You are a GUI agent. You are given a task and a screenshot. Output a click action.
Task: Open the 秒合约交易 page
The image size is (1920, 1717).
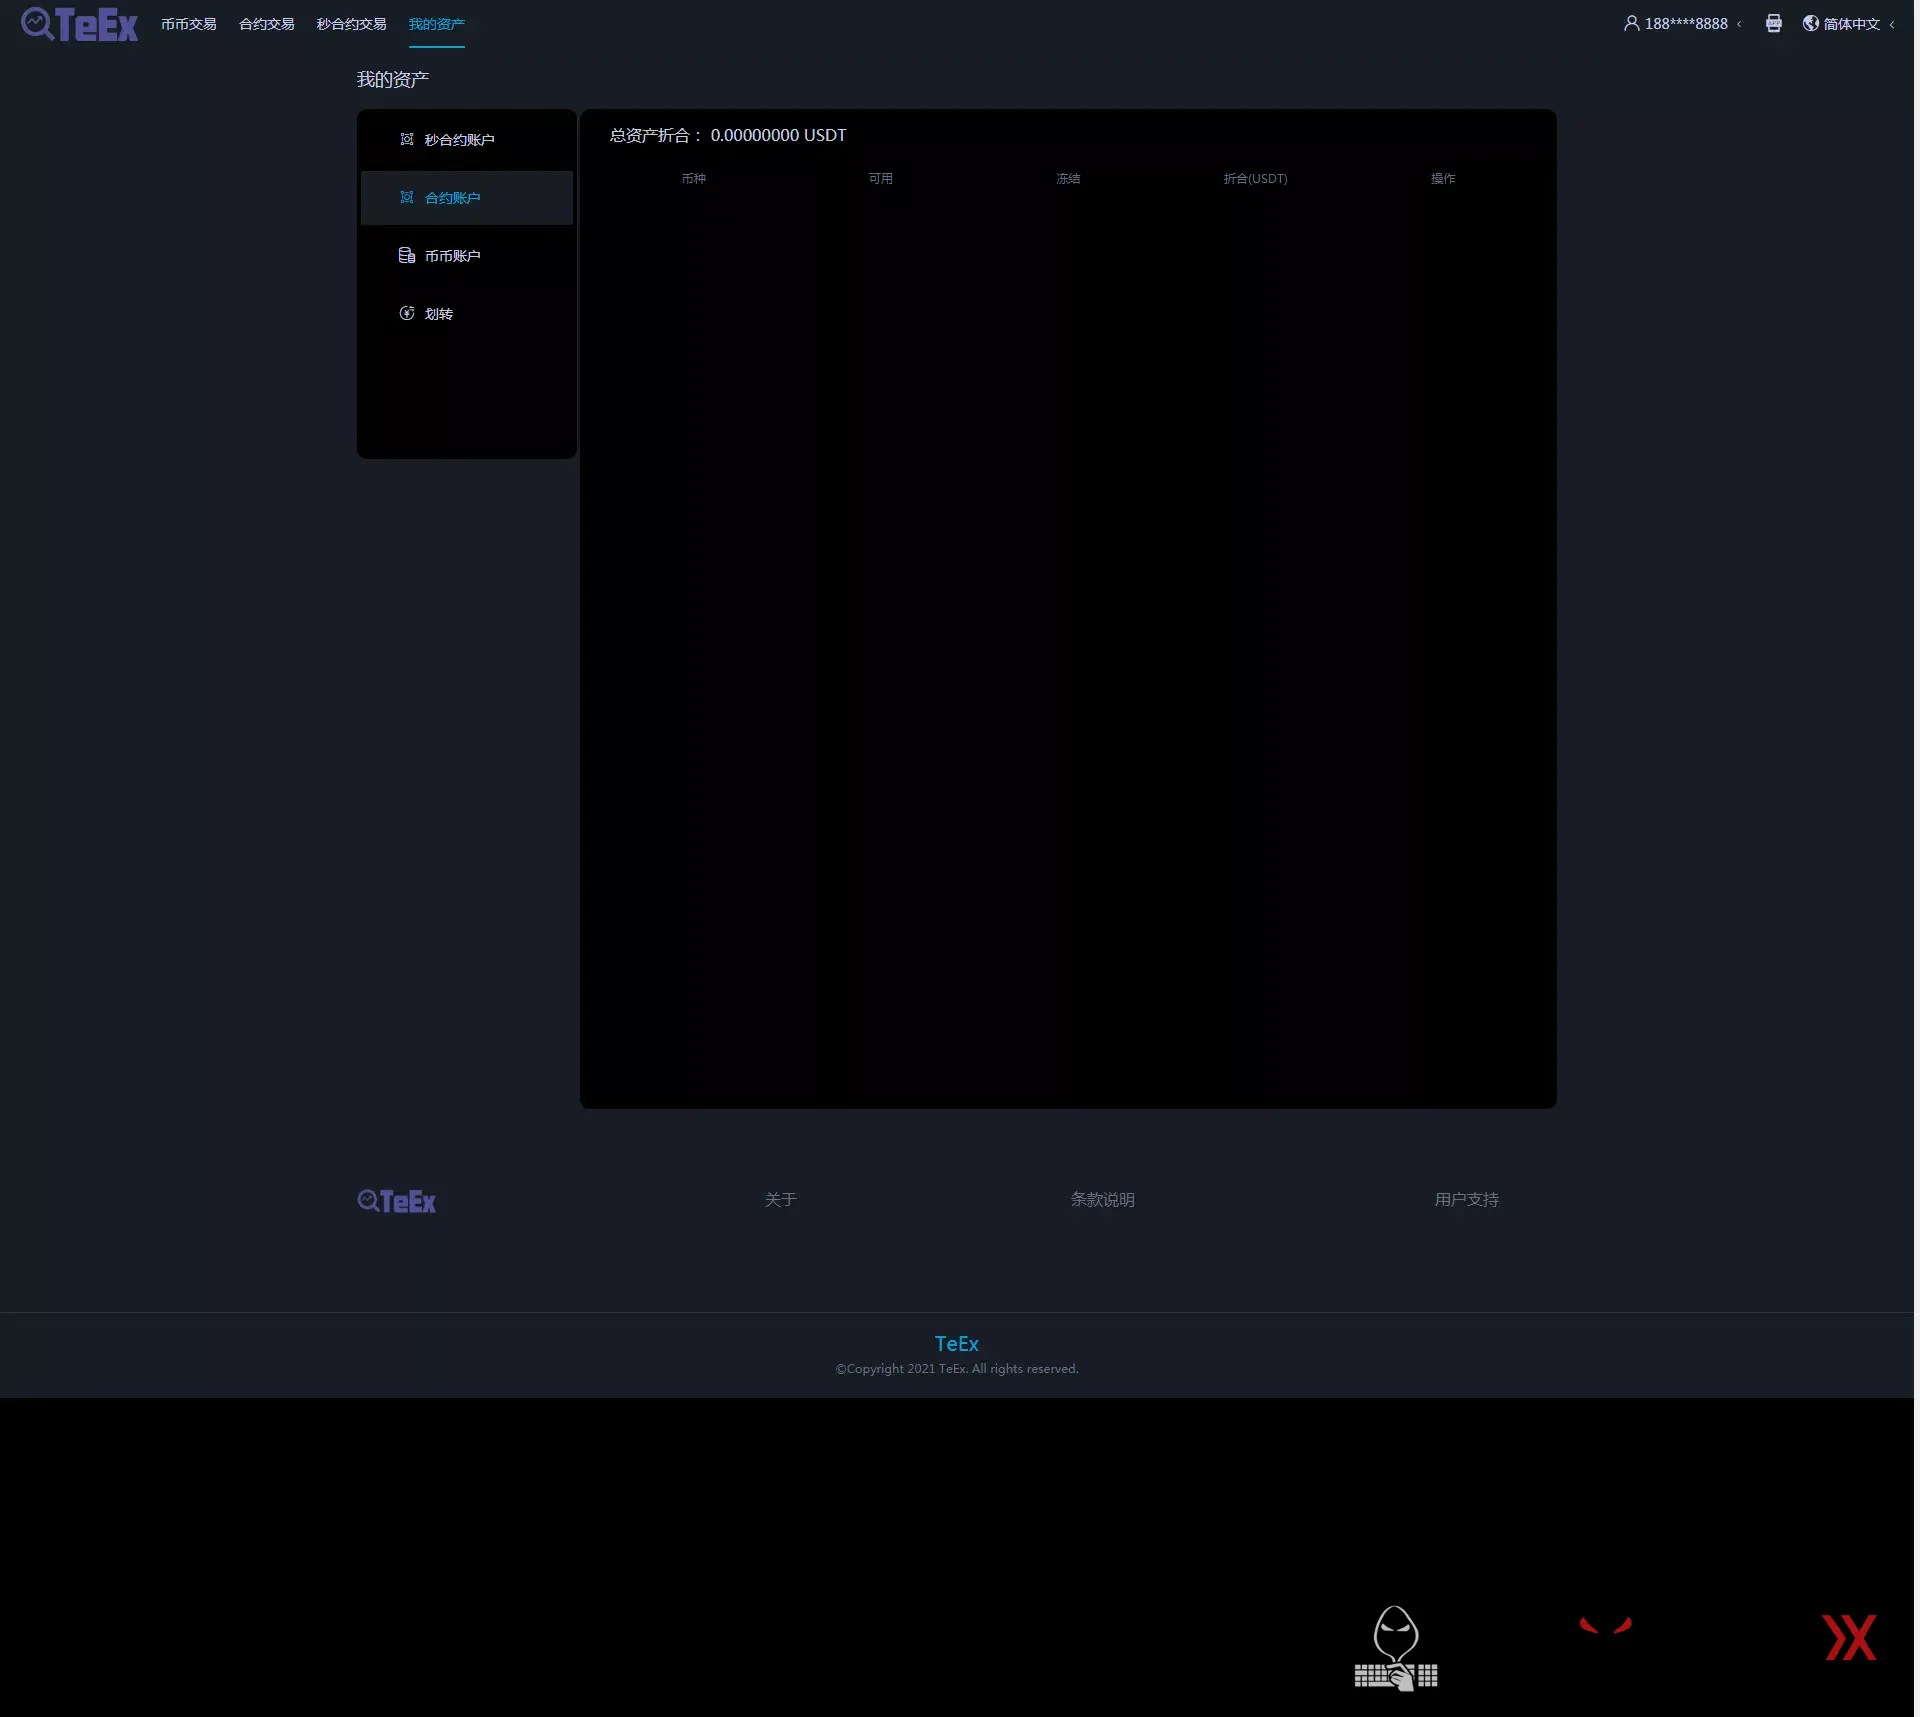(x=351, y=24)
